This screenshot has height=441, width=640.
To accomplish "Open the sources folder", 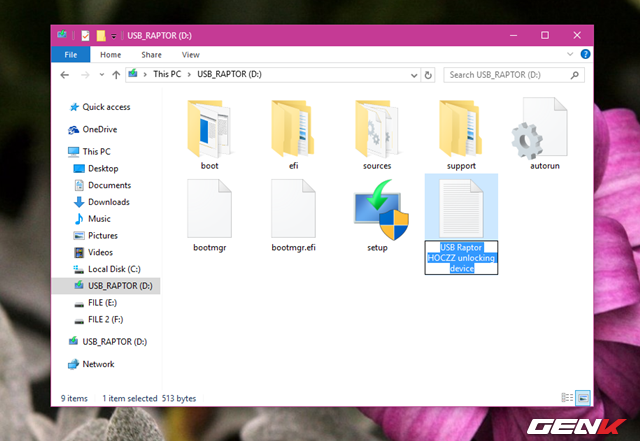I will [377, 135].
